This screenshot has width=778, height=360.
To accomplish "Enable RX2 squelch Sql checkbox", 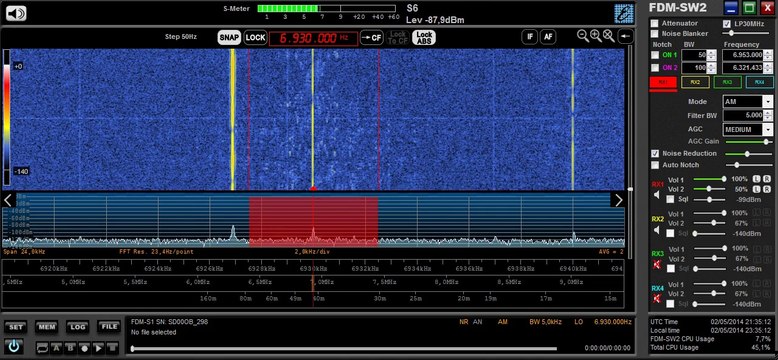I will [670, 233].
